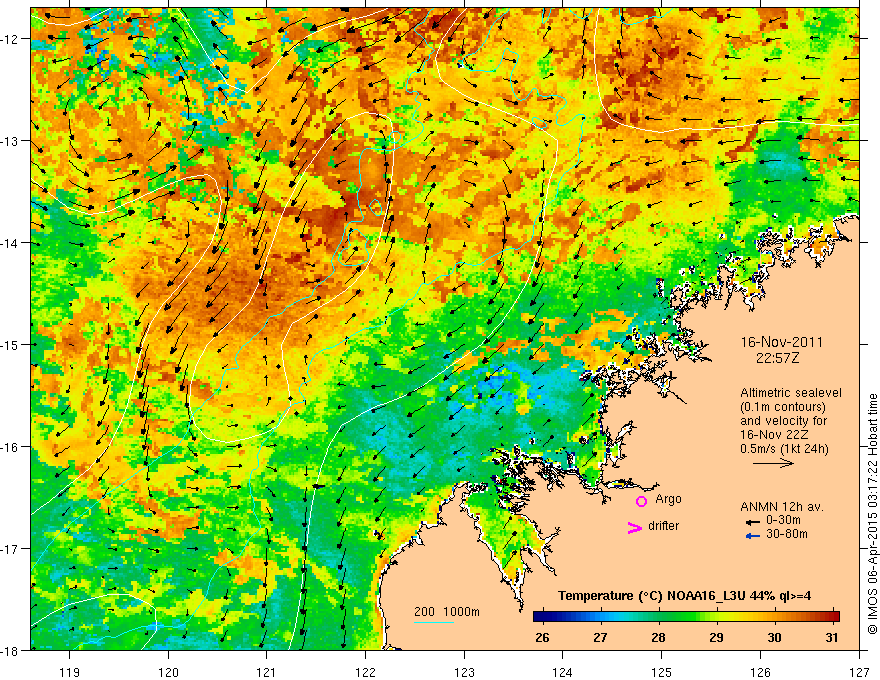Click the cyan 200 1000m depth contour legend line

tap(434, 622)
